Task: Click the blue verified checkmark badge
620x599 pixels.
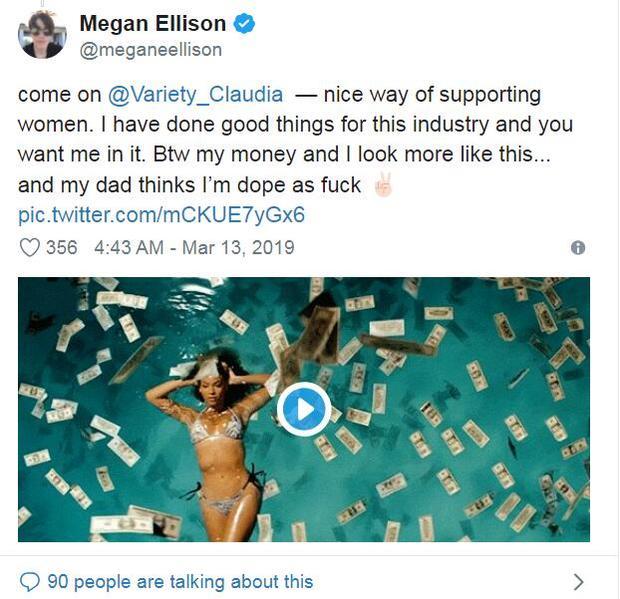Action: pos(244,23)
